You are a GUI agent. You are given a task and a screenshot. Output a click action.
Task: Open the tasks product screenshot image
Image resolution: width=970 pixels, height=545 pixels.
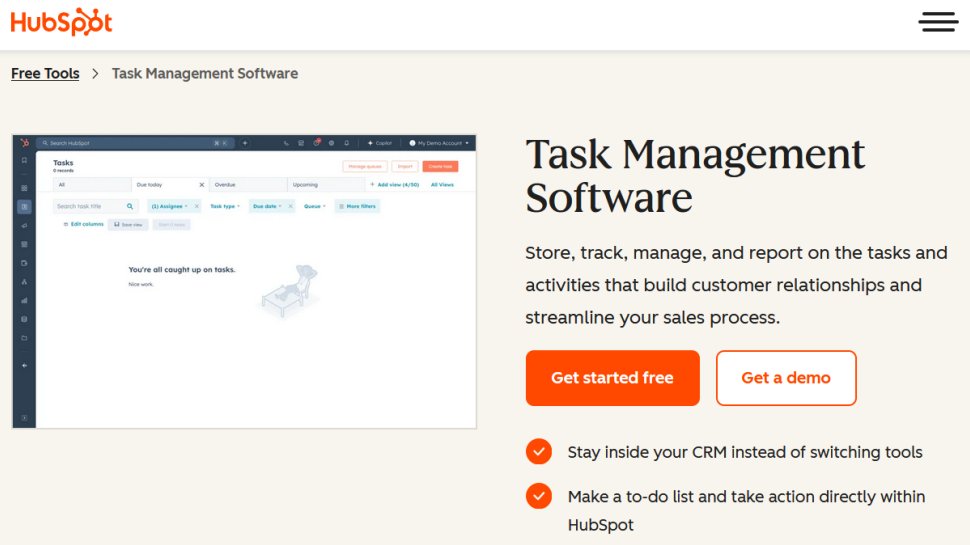(x=244, y=281)
